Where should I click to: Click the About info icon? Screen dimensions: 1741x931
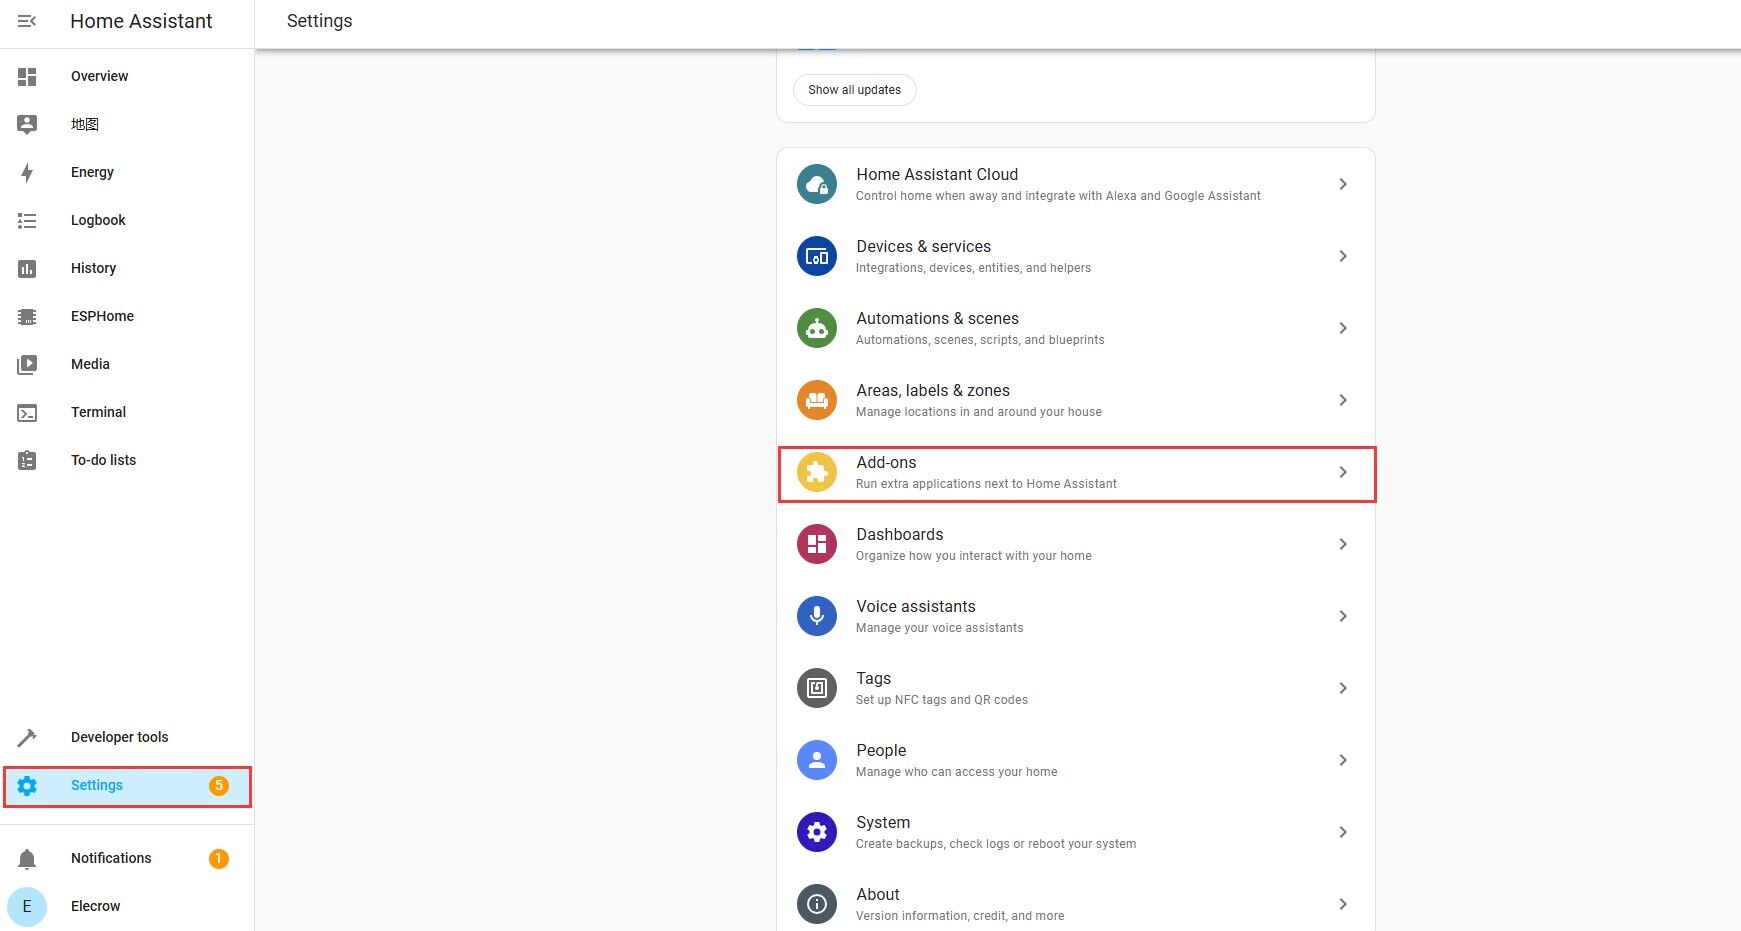click(x=817, y=904)
